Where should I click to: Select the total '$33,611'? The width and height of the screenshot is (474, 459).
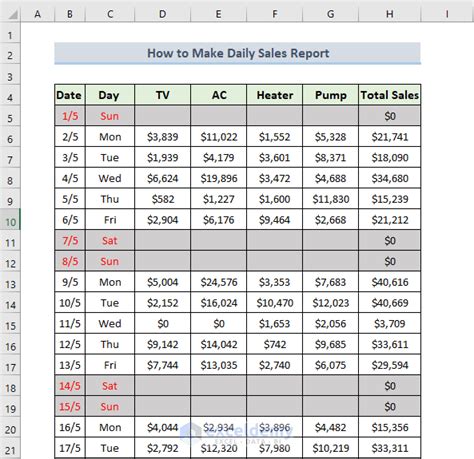click(390, 344)
